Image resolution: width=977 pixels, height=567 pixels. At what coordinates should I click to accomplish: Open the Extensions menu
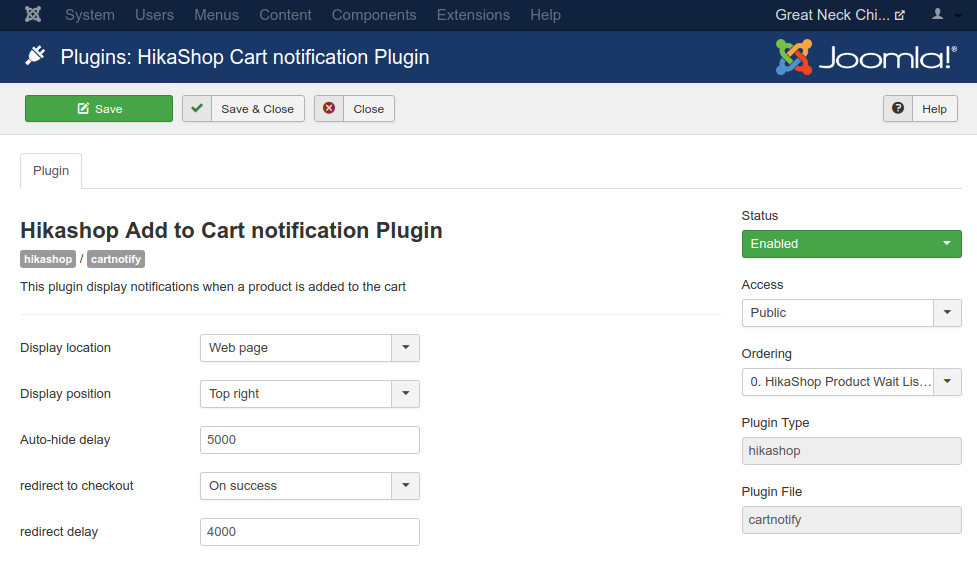pyautogui.click(x=473, y=15)
